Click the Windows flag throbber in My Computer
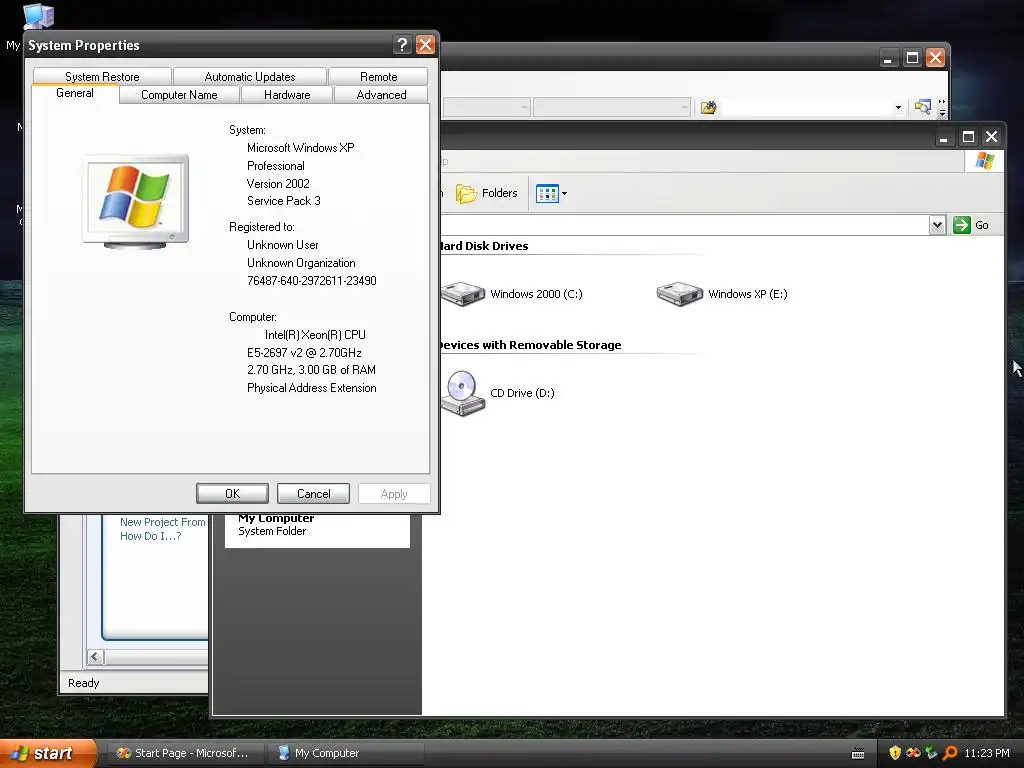This screenshot has width=1024, height=768. [x=985, y=161]
